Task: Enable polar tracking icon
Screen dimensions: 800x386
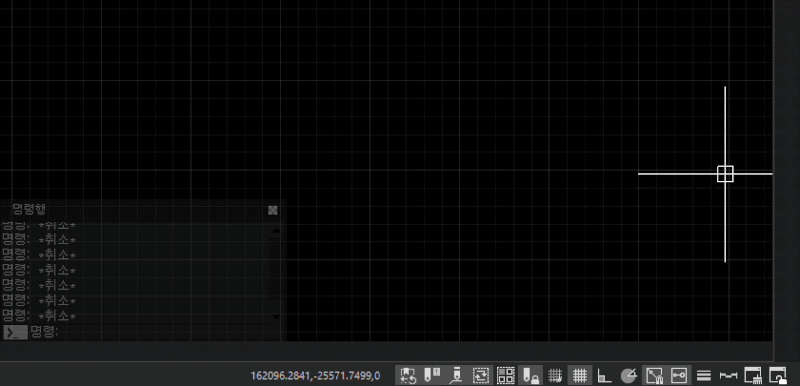Action: pyautogui.click(x=629, y=376)
